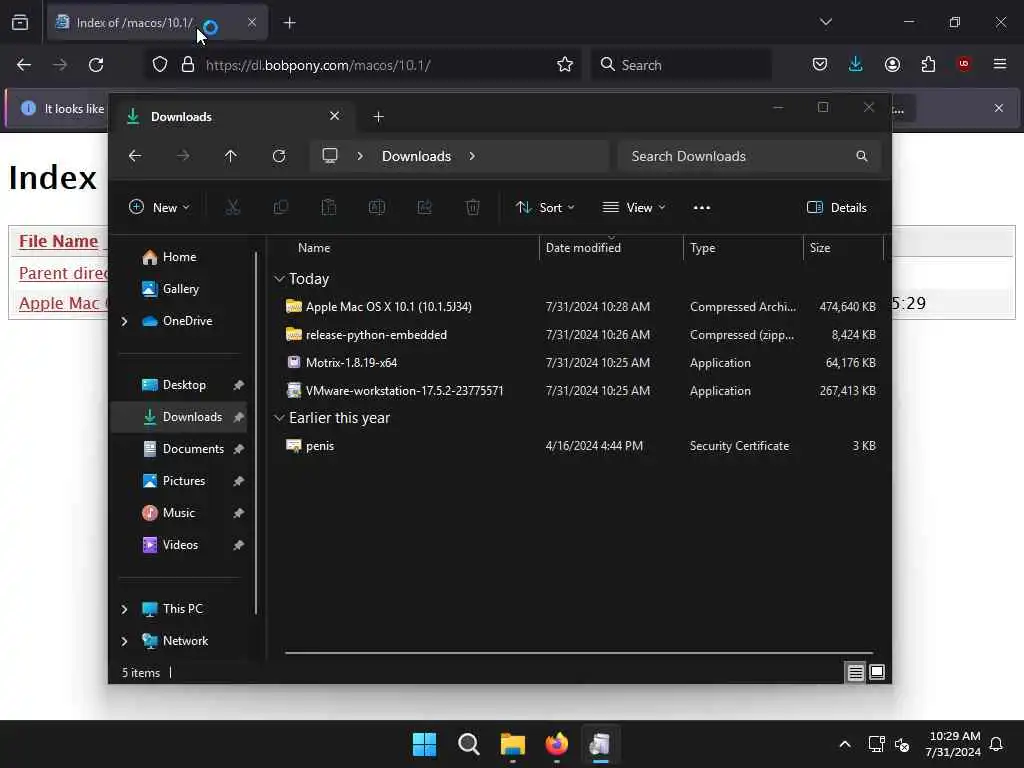
Task: Expand This PC in navigation pane
Action: click(124, 609)
